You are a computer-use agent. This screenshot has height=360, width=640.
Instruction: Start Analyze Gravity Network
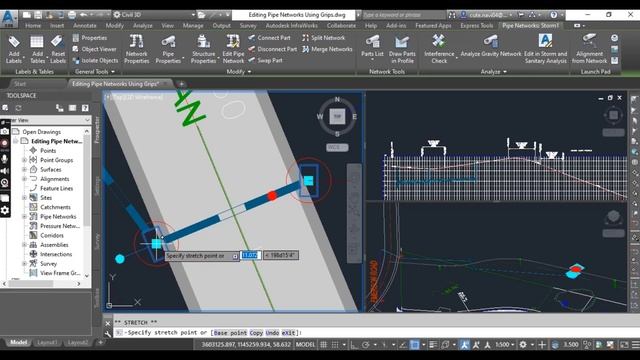(x=491, y=46)
